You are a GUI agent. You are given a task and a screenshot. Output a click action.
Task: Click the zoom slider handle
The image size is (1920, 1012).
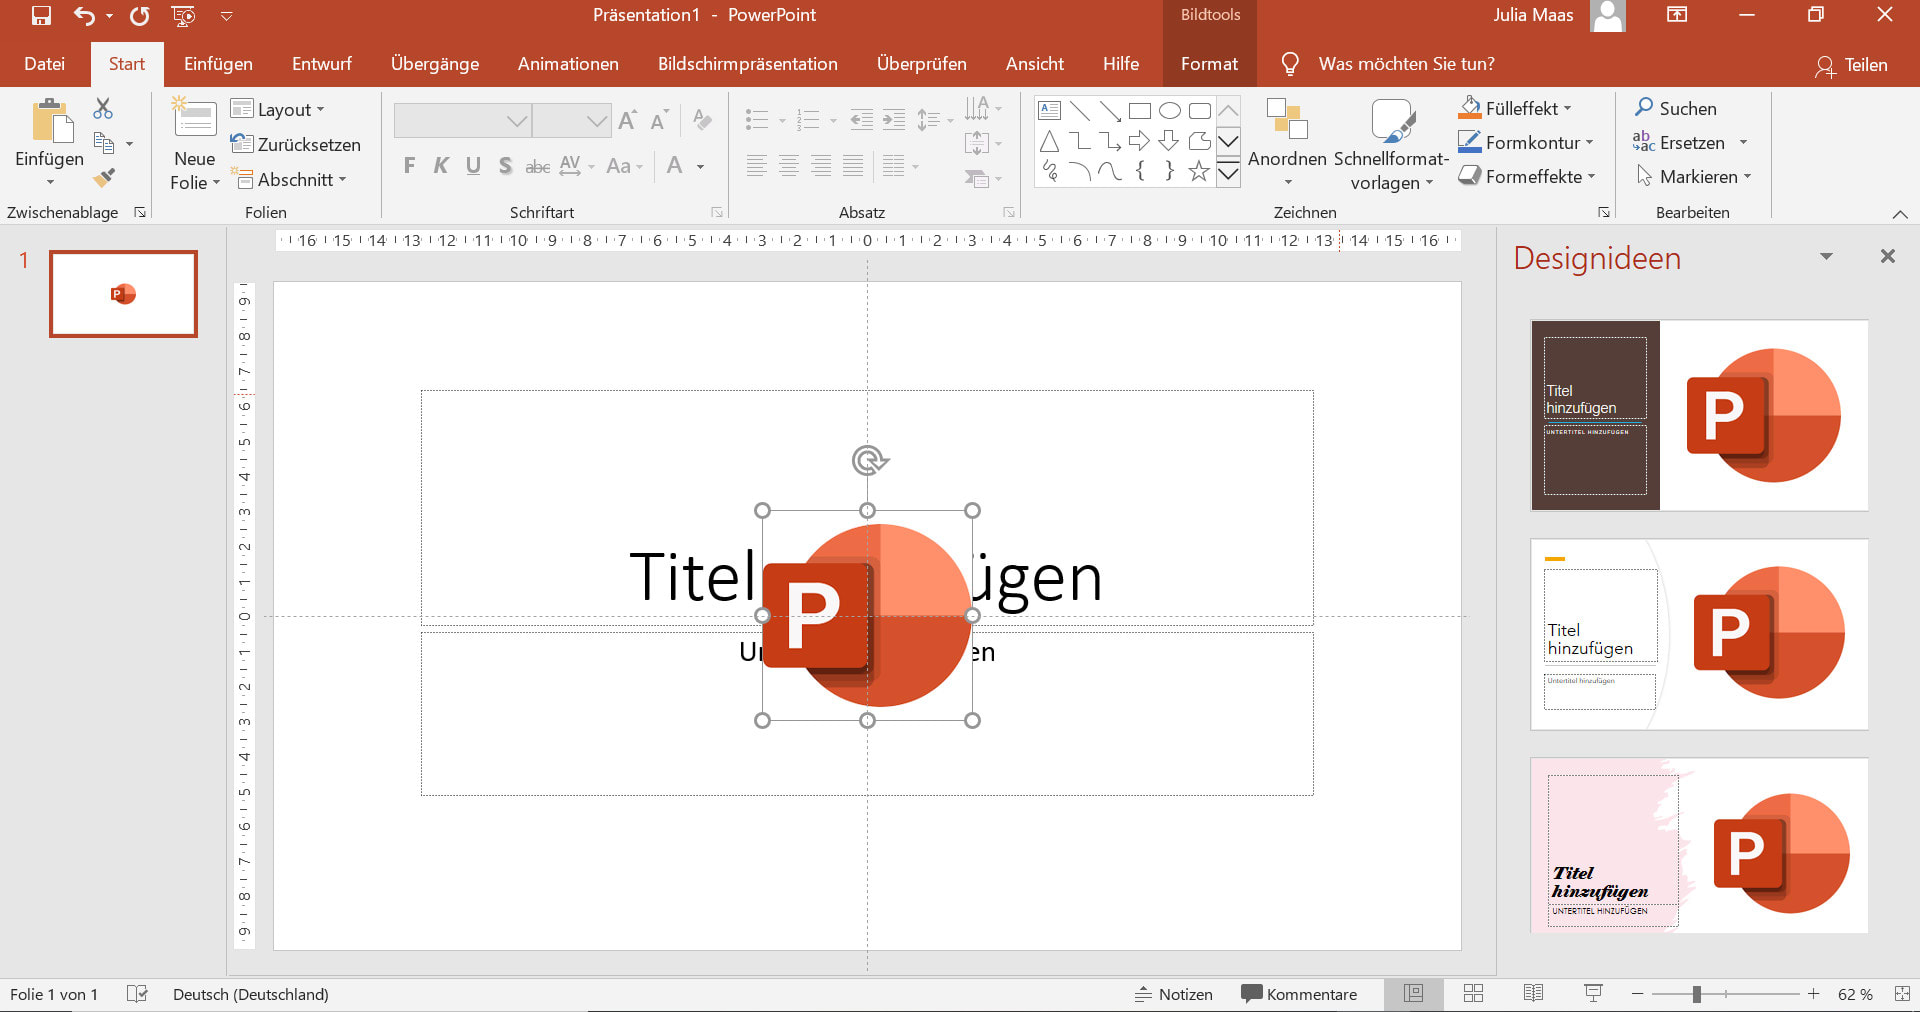pos(1696,994)
